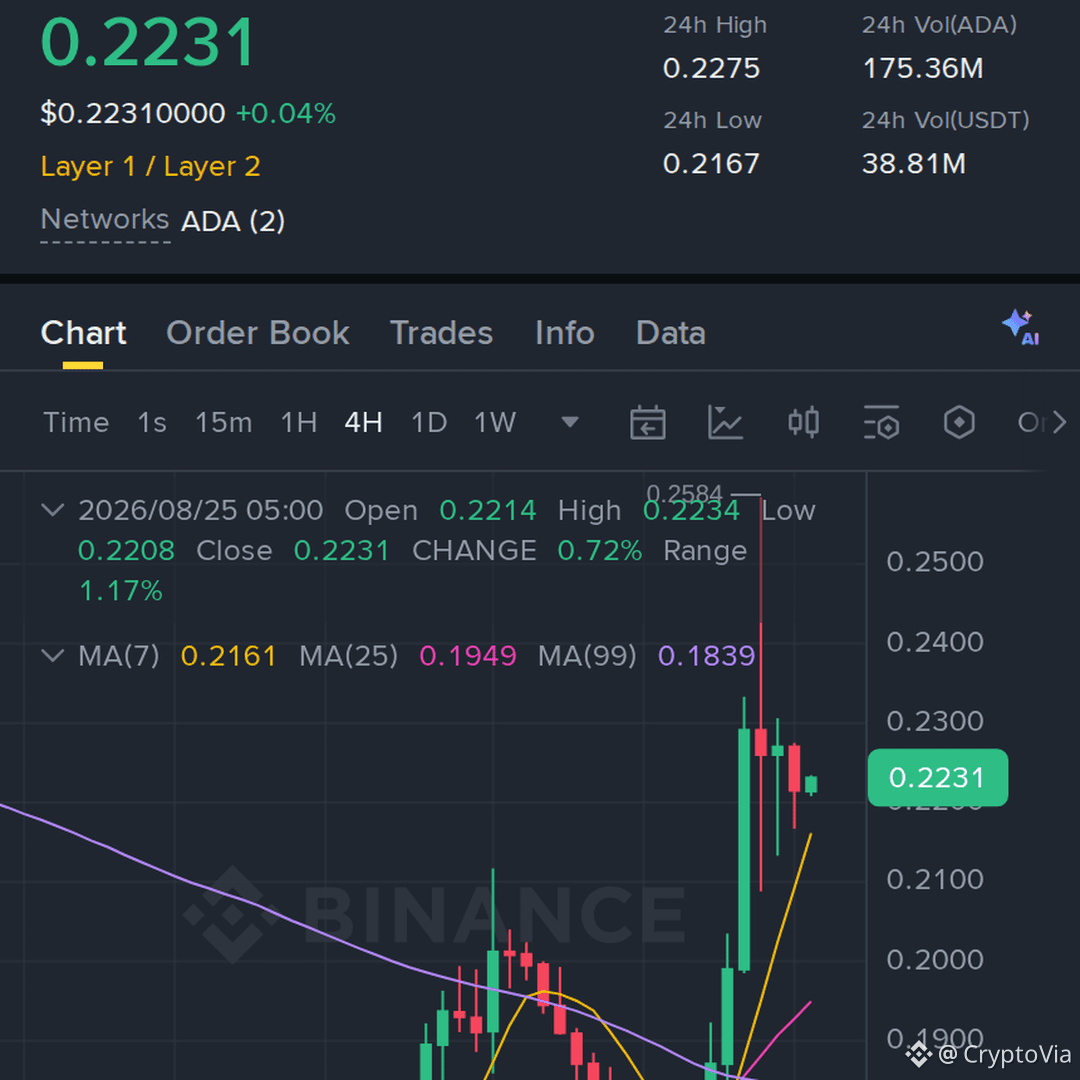1080x1080 pixels.
Task: Collapse the candle OHLC info row
Action: pos(53,510)
